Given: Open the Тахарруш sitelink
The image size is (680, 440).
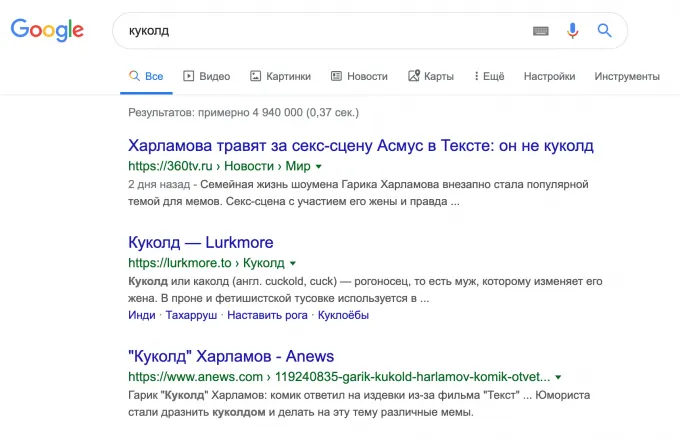Looking at the screenshot, I should click(x=191, y=315).
